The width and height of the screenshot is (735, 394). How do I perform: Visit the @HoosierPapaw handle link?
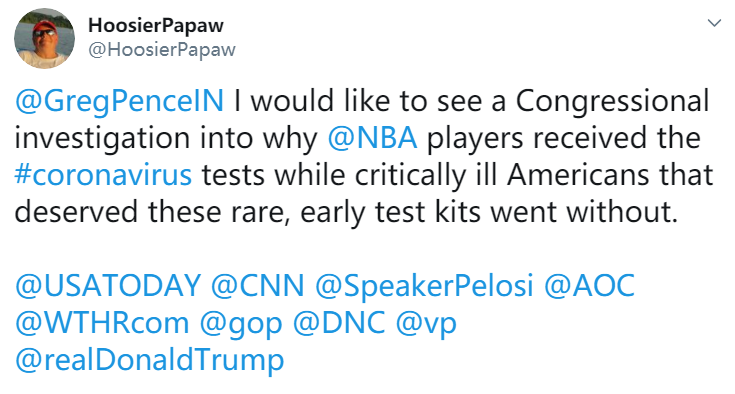point(162,50)
